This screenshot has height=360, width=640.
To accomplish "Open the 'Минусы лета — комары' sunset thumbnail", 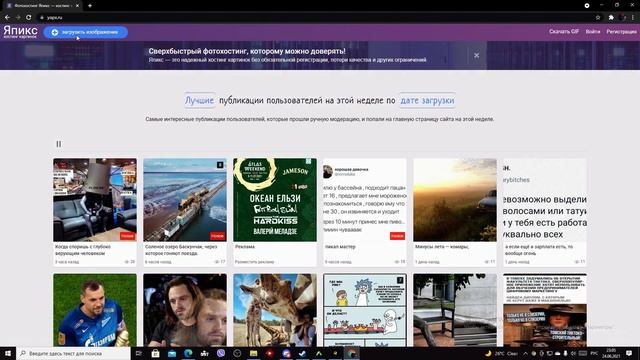I will coord(455,200).
